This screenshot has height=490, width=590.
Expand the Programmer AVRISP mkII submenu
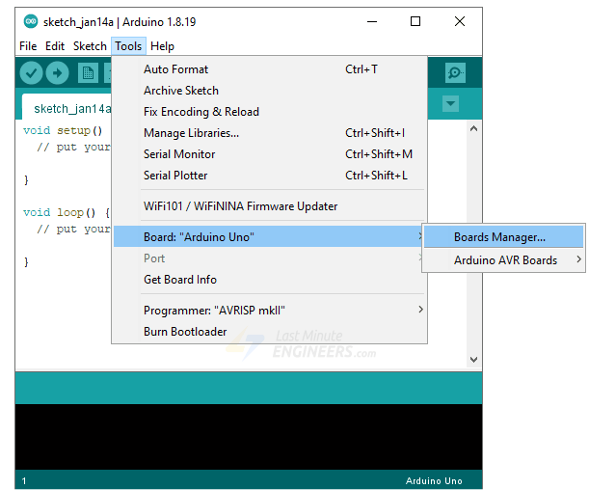(x=269, y=310)
